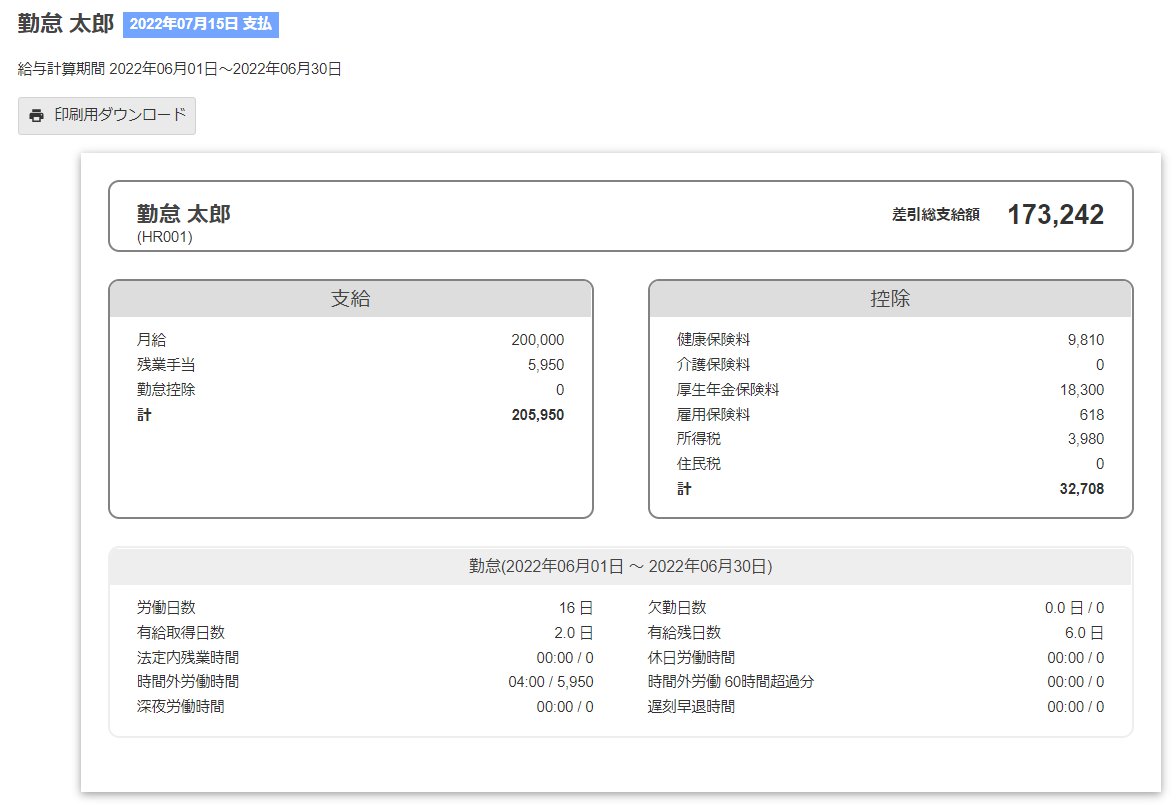Viewport: 1176px width, 805px height.
Task: Click the 所得税 value 3,980
Action: pyautogui.click(x=1085, y=439)
